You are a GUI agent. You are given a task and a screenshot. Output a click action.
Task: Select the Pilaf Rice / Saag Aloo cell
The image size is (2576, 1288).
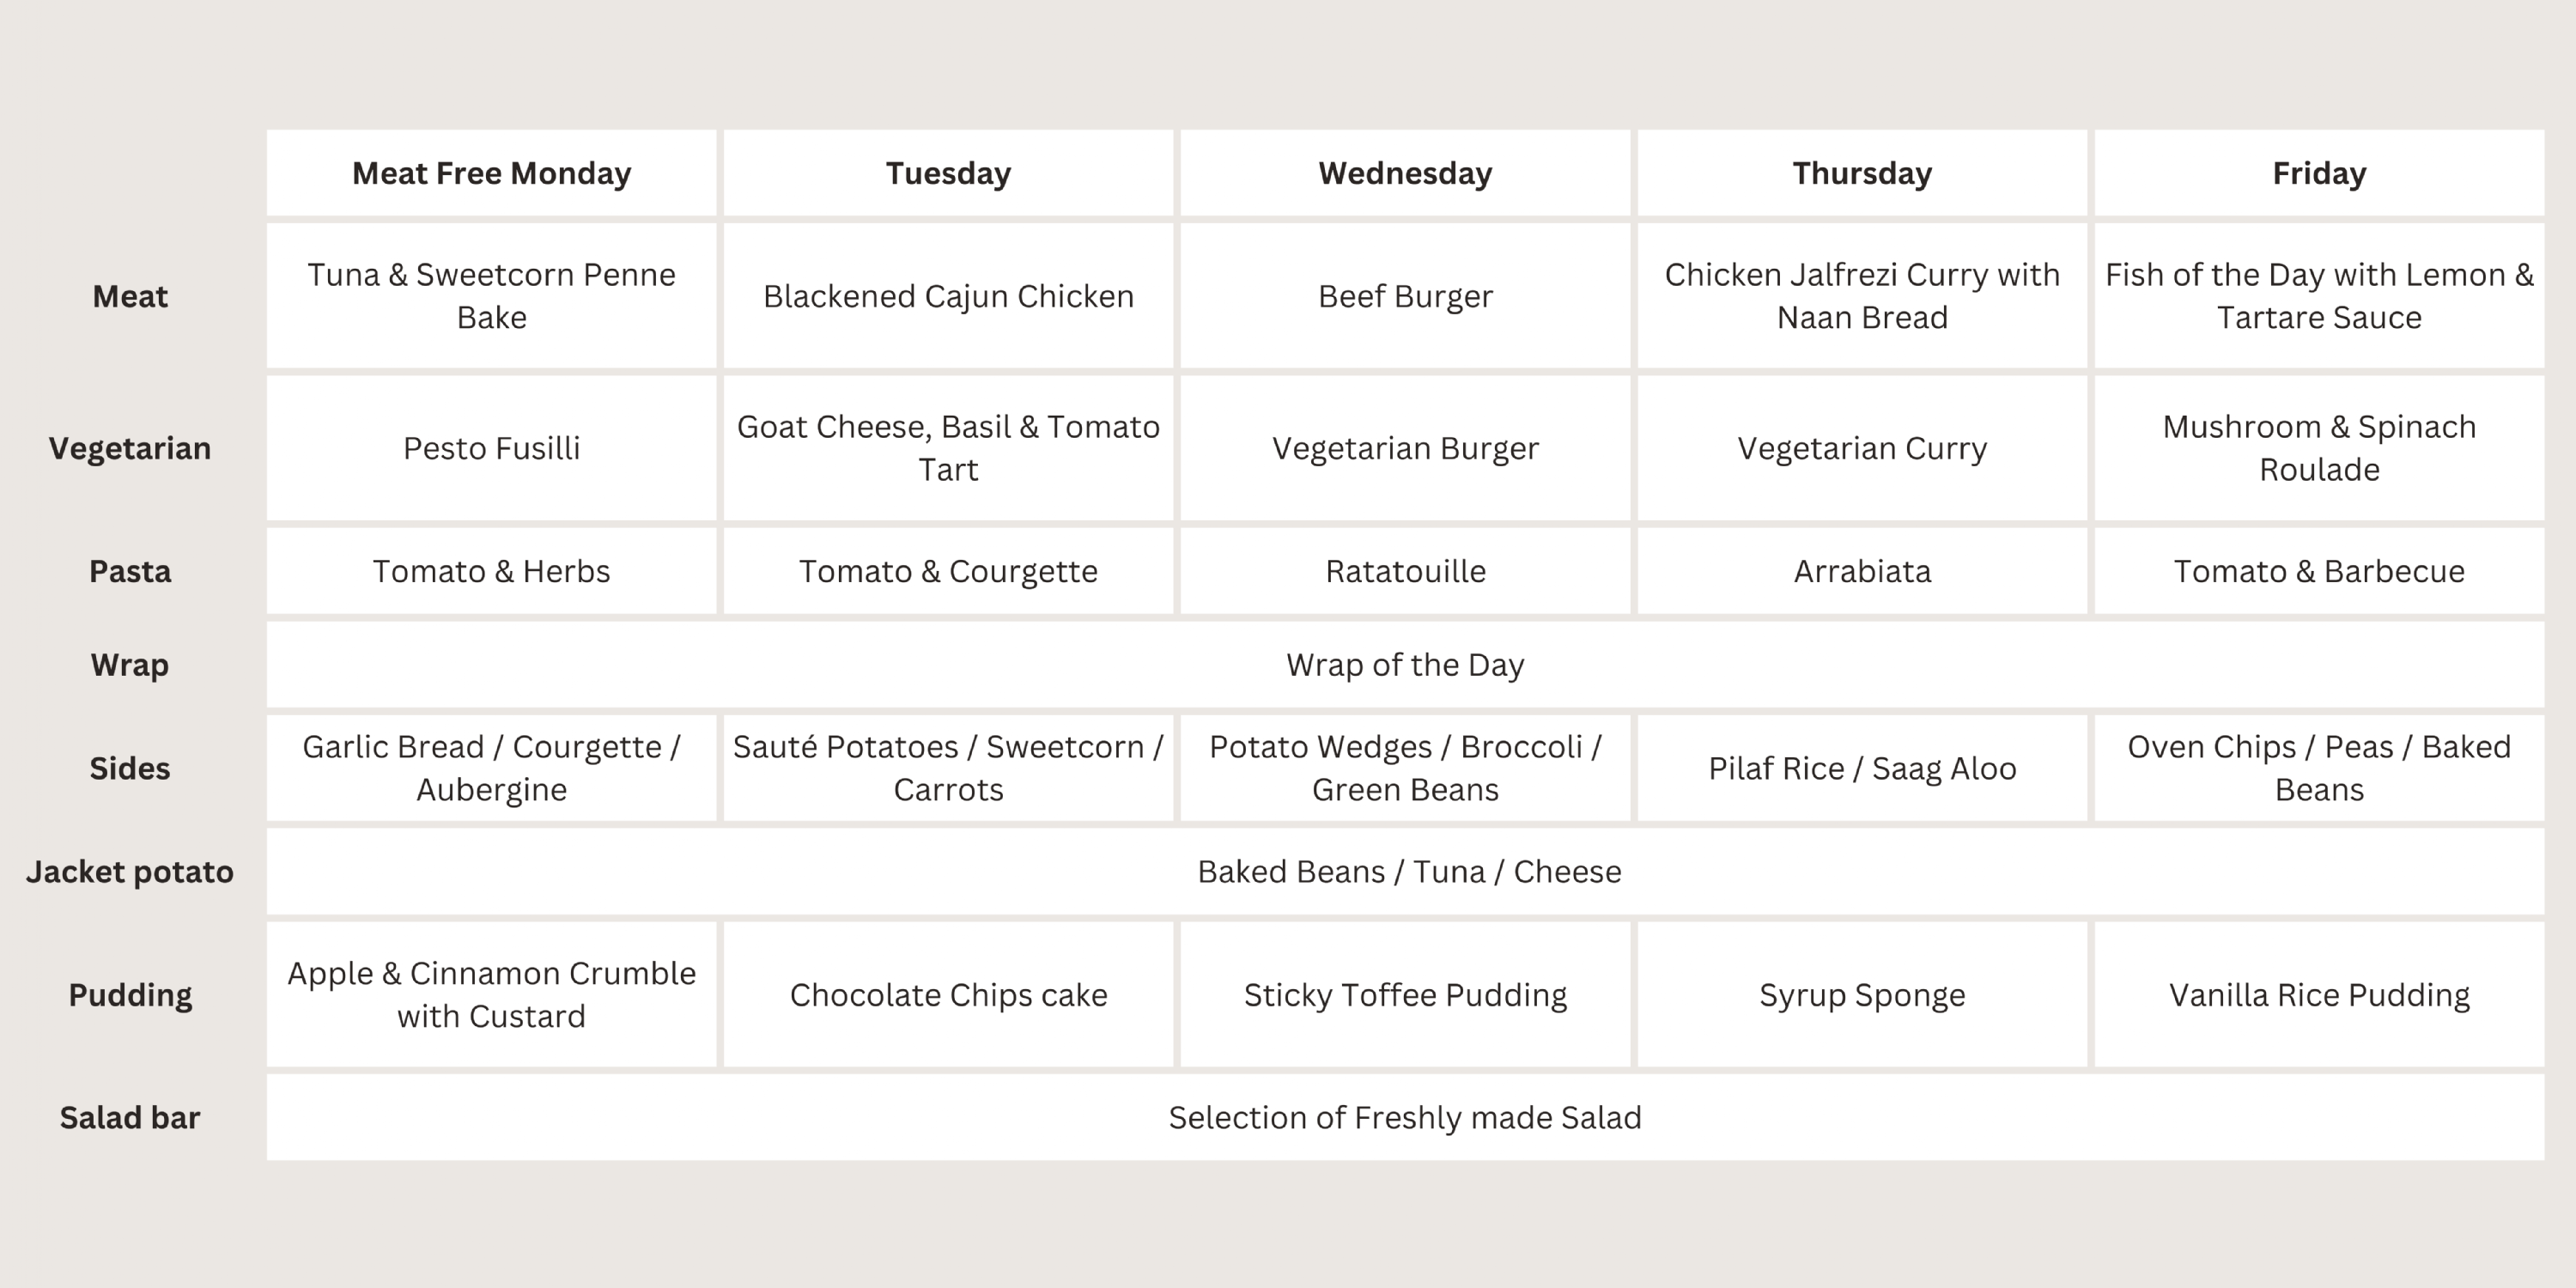coord(1862,768)
